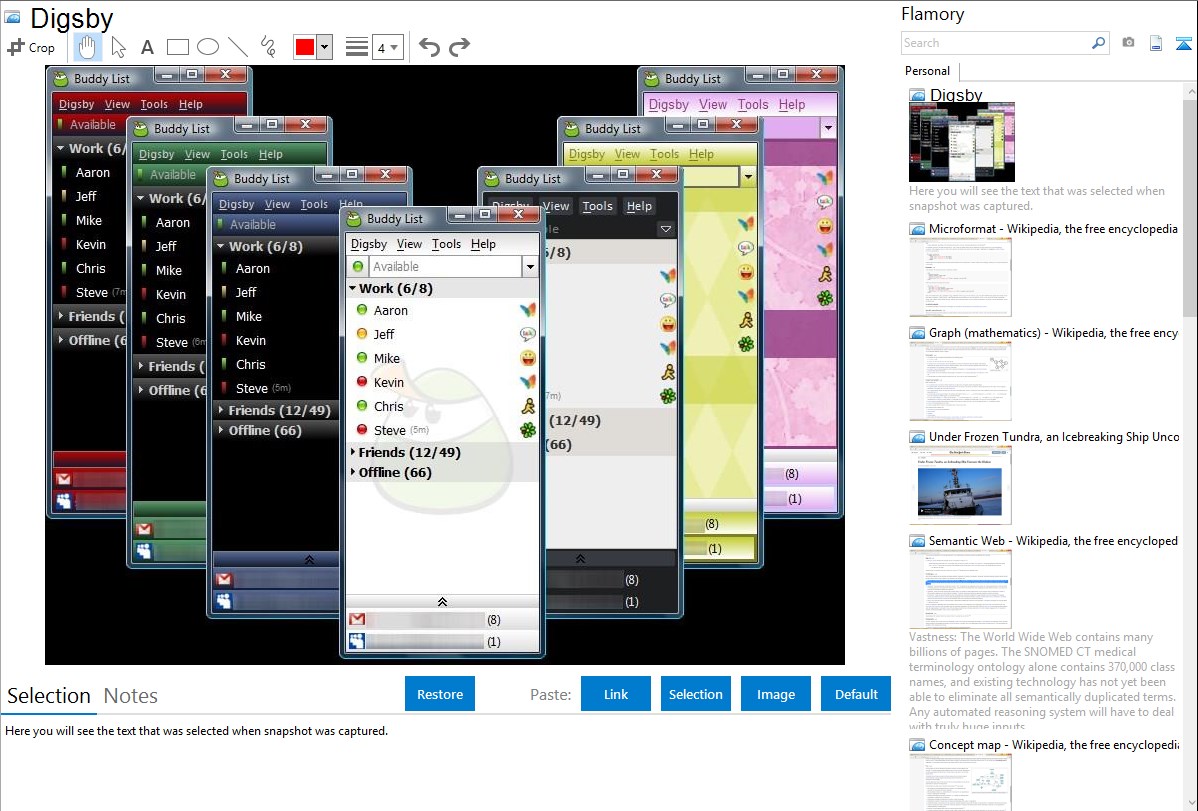The width and height of the screenshot is (1198, 811).
Task: Click the AIM icon next to Chris
Action: tap(527, 406)
